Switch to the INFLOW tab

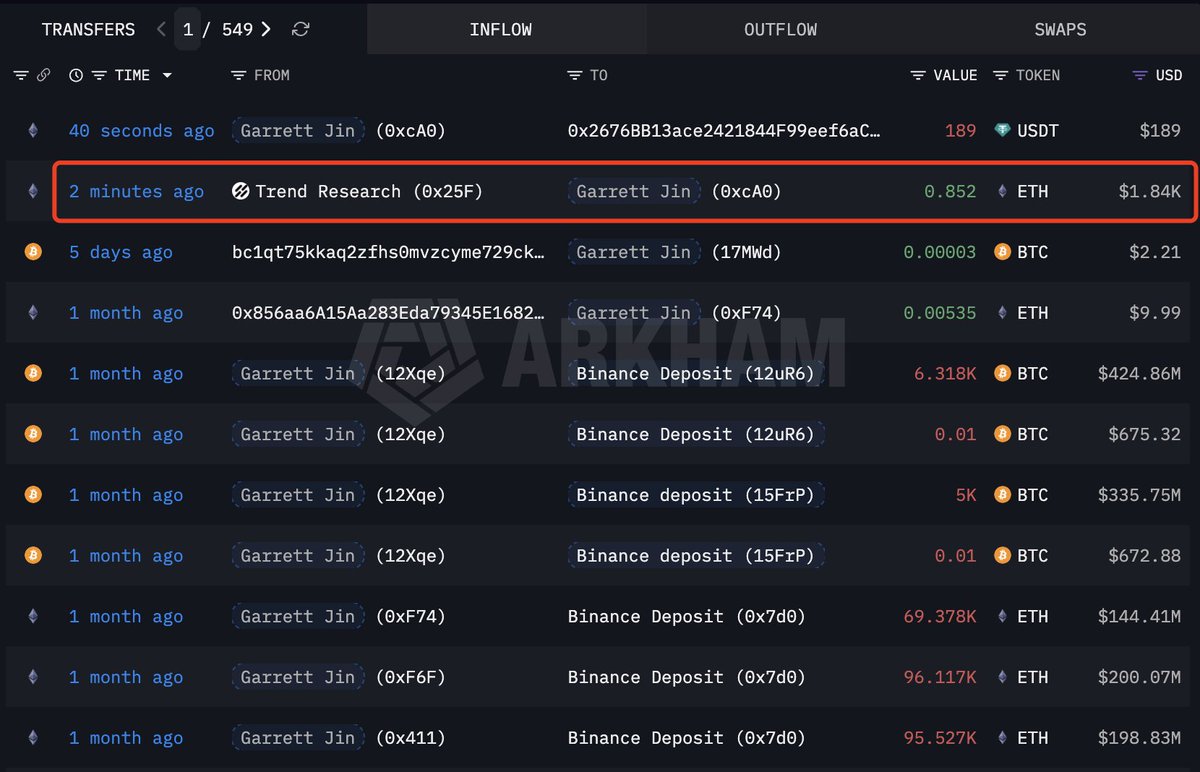click(x=501, y=29)
